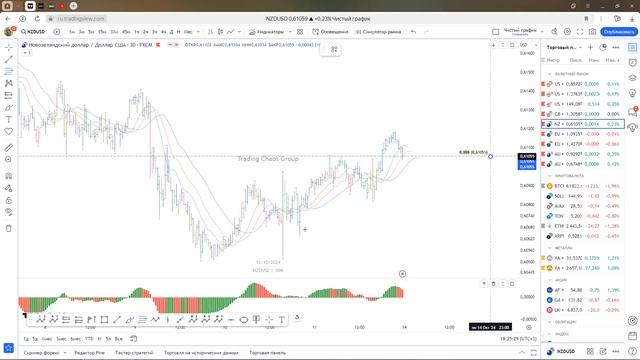The image size is (640, 360).
Task: Undo the last chart action
Action: (x=413, y=31)
